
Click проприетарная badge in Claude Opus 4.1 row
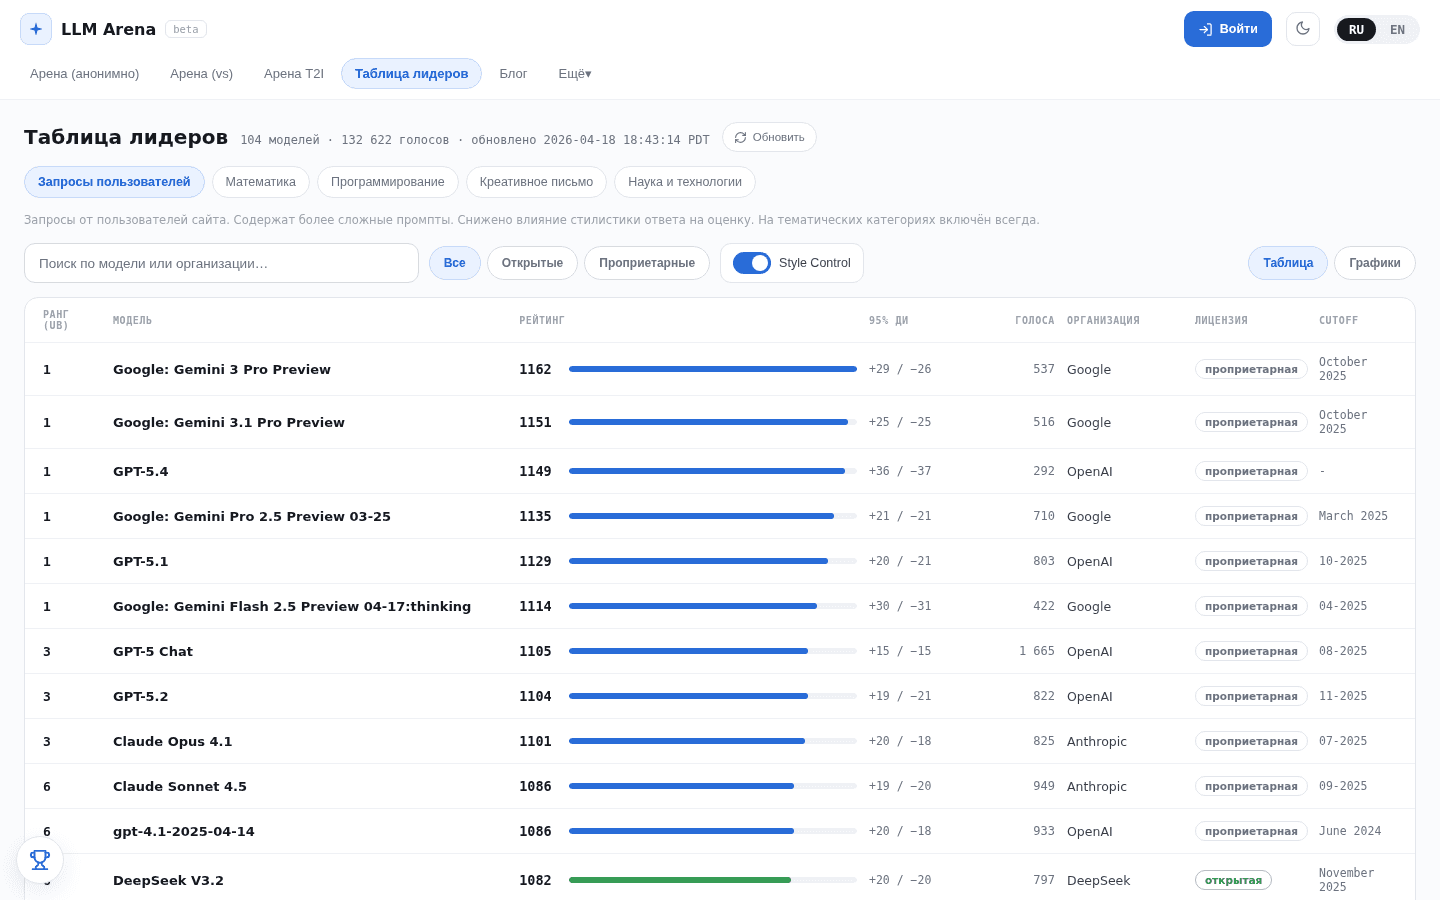click(1251, 741)
